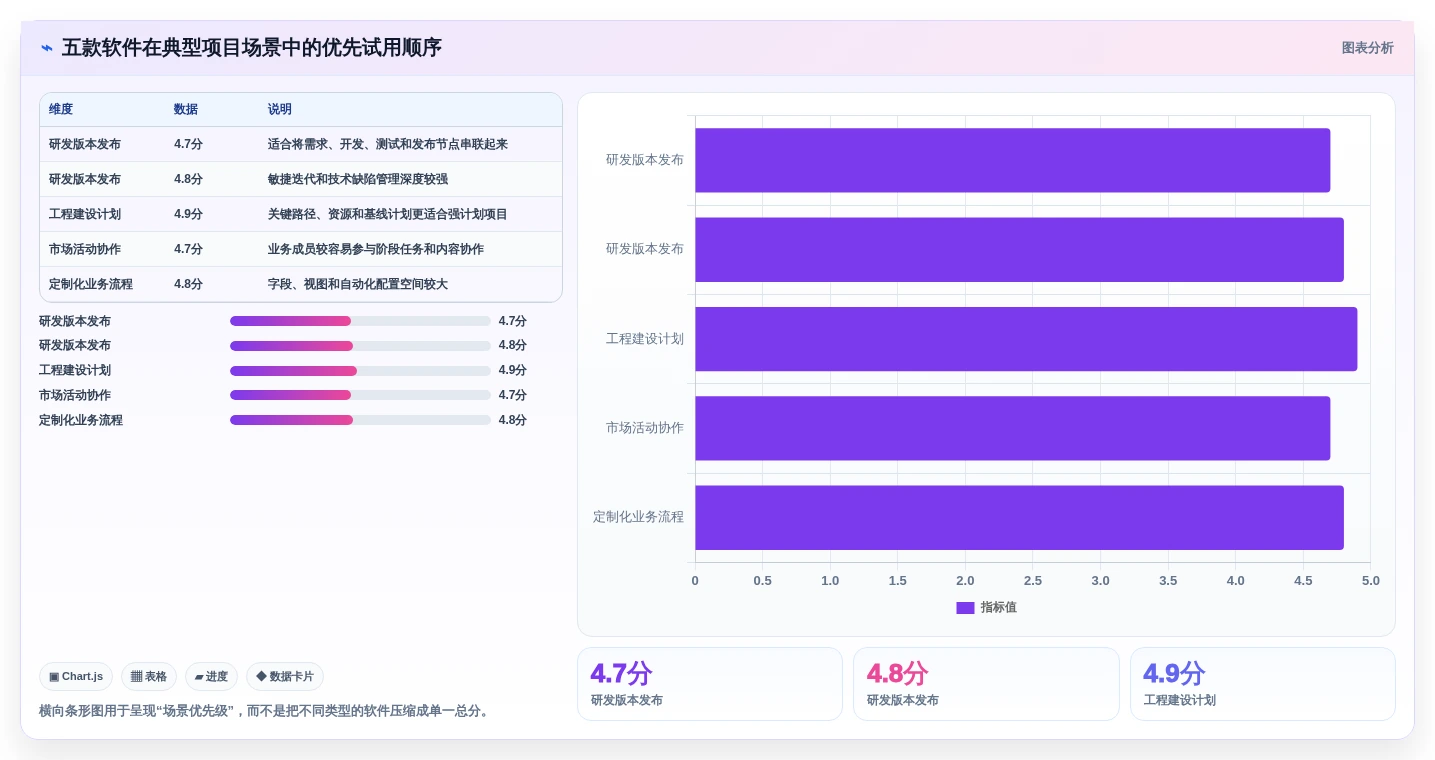Click 工程建设计划 in the table's 维度 column
1435x760 pixels.
85,214
